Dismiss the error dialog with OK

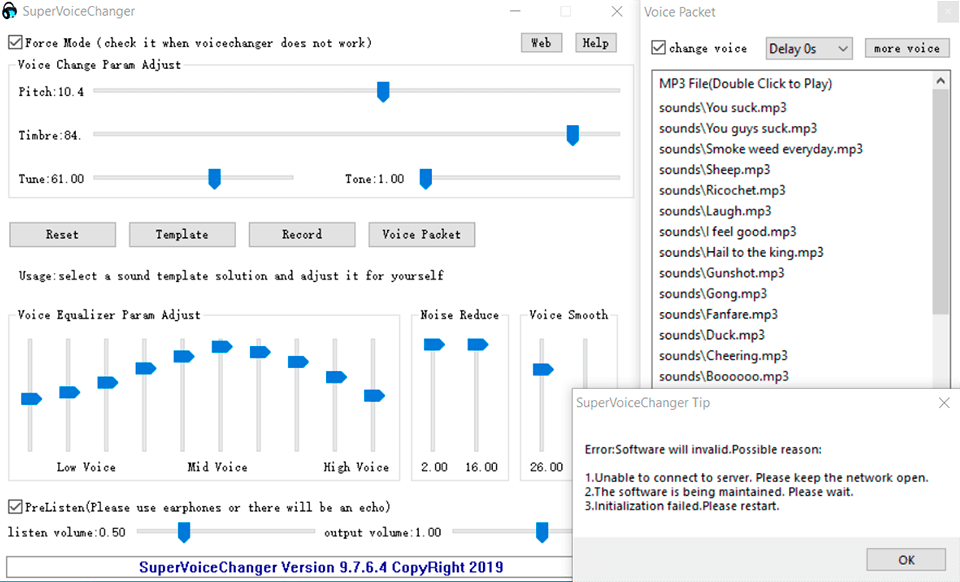coord(906,560)
